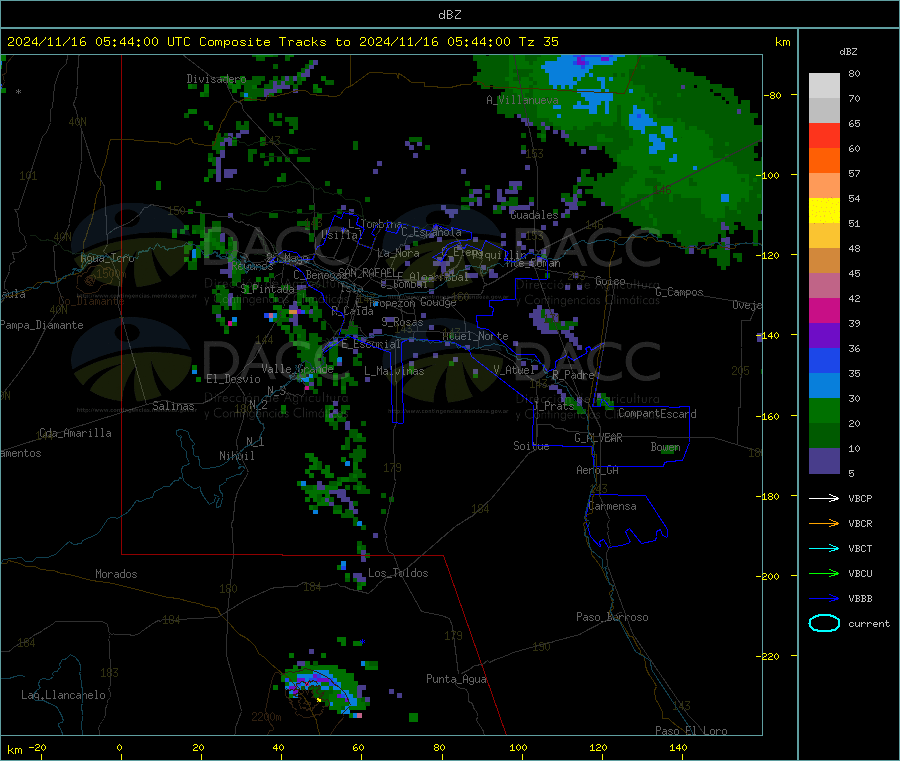Click the Aero_GA location label
900x761 pixels.
point(598,470)
